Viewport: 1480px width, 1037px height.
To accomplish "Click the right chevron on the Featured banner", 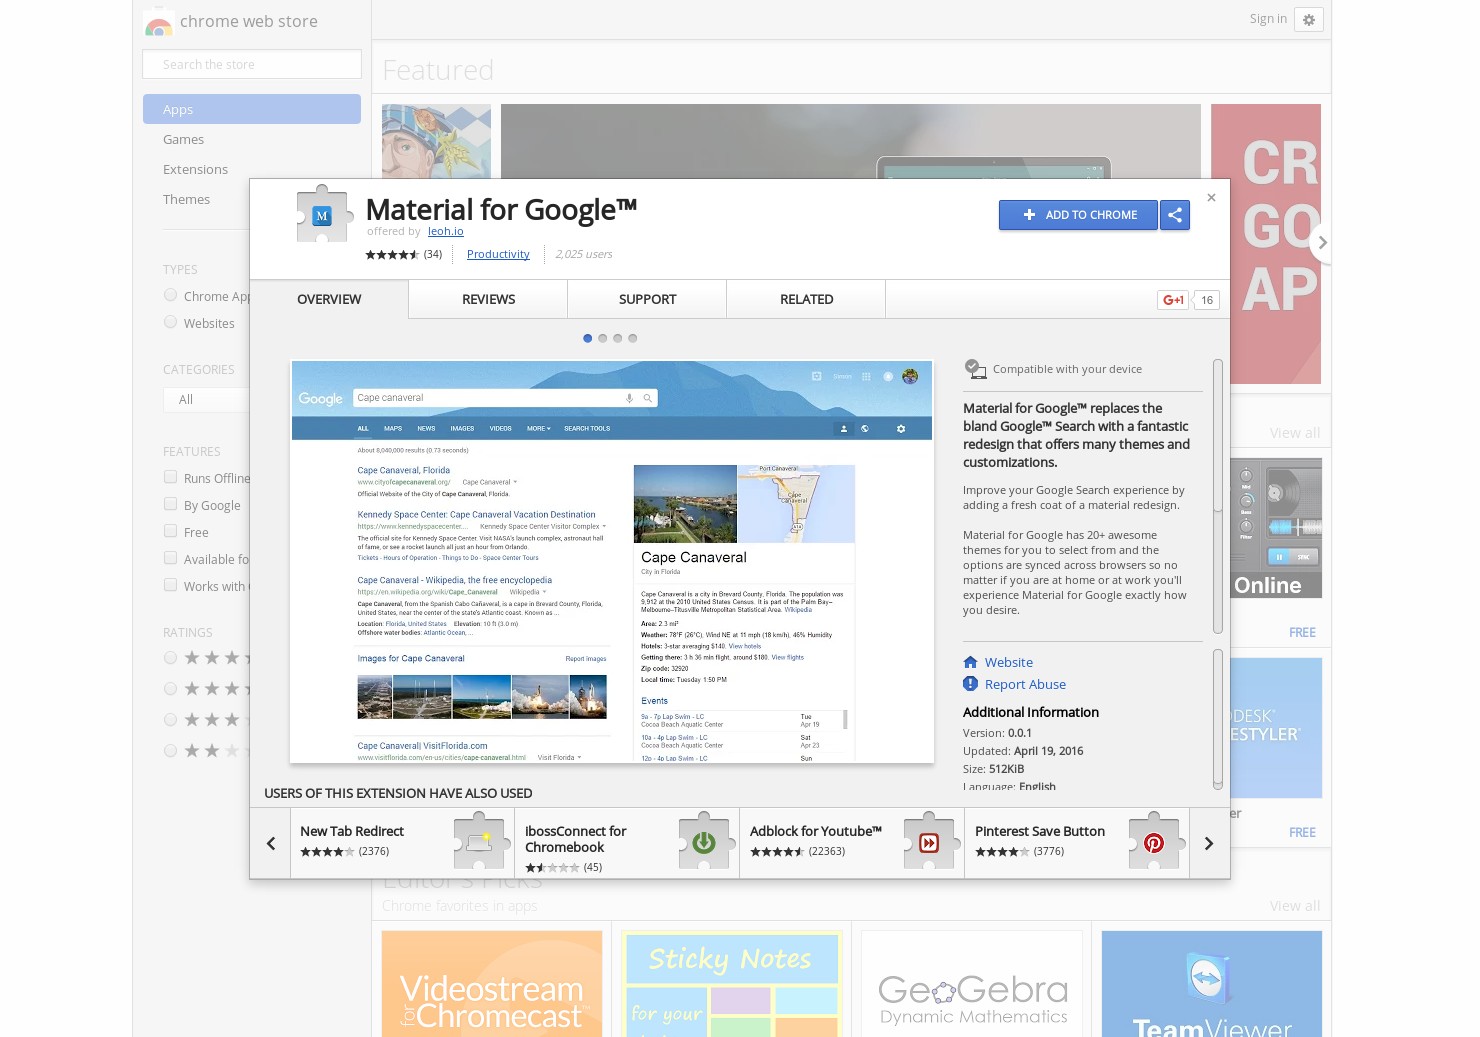I will [1321, 242].
